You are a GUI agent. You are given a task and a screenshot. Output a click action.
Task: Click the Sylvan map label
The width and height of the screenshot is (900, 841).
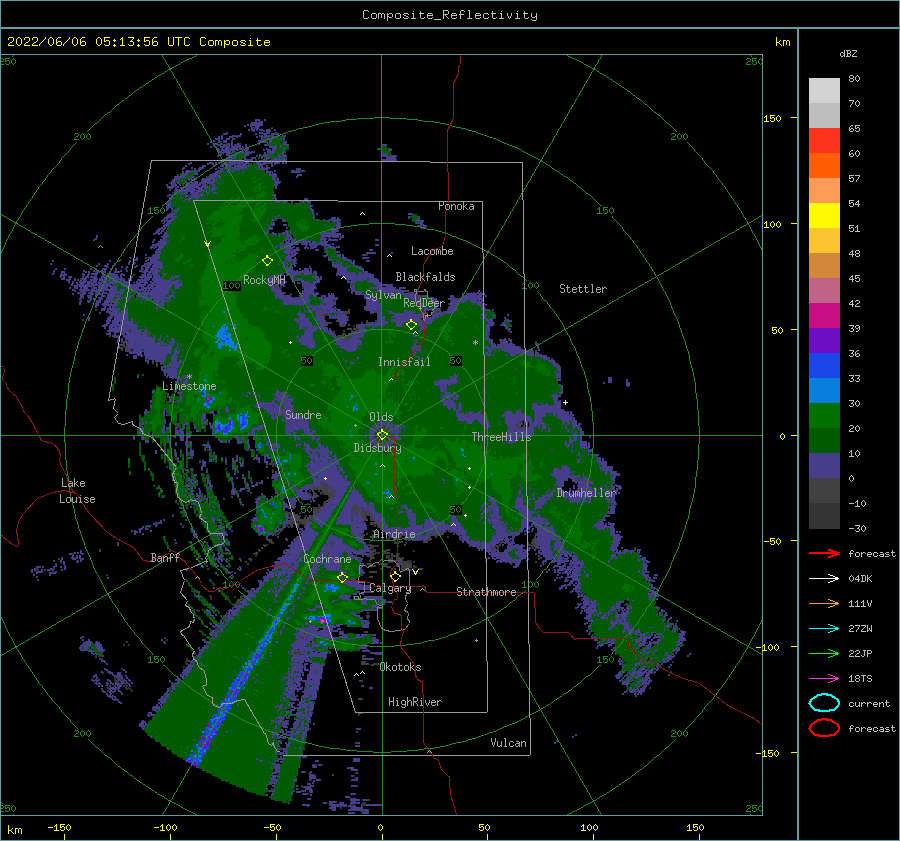pyautogui.click(x=383, y=295)
